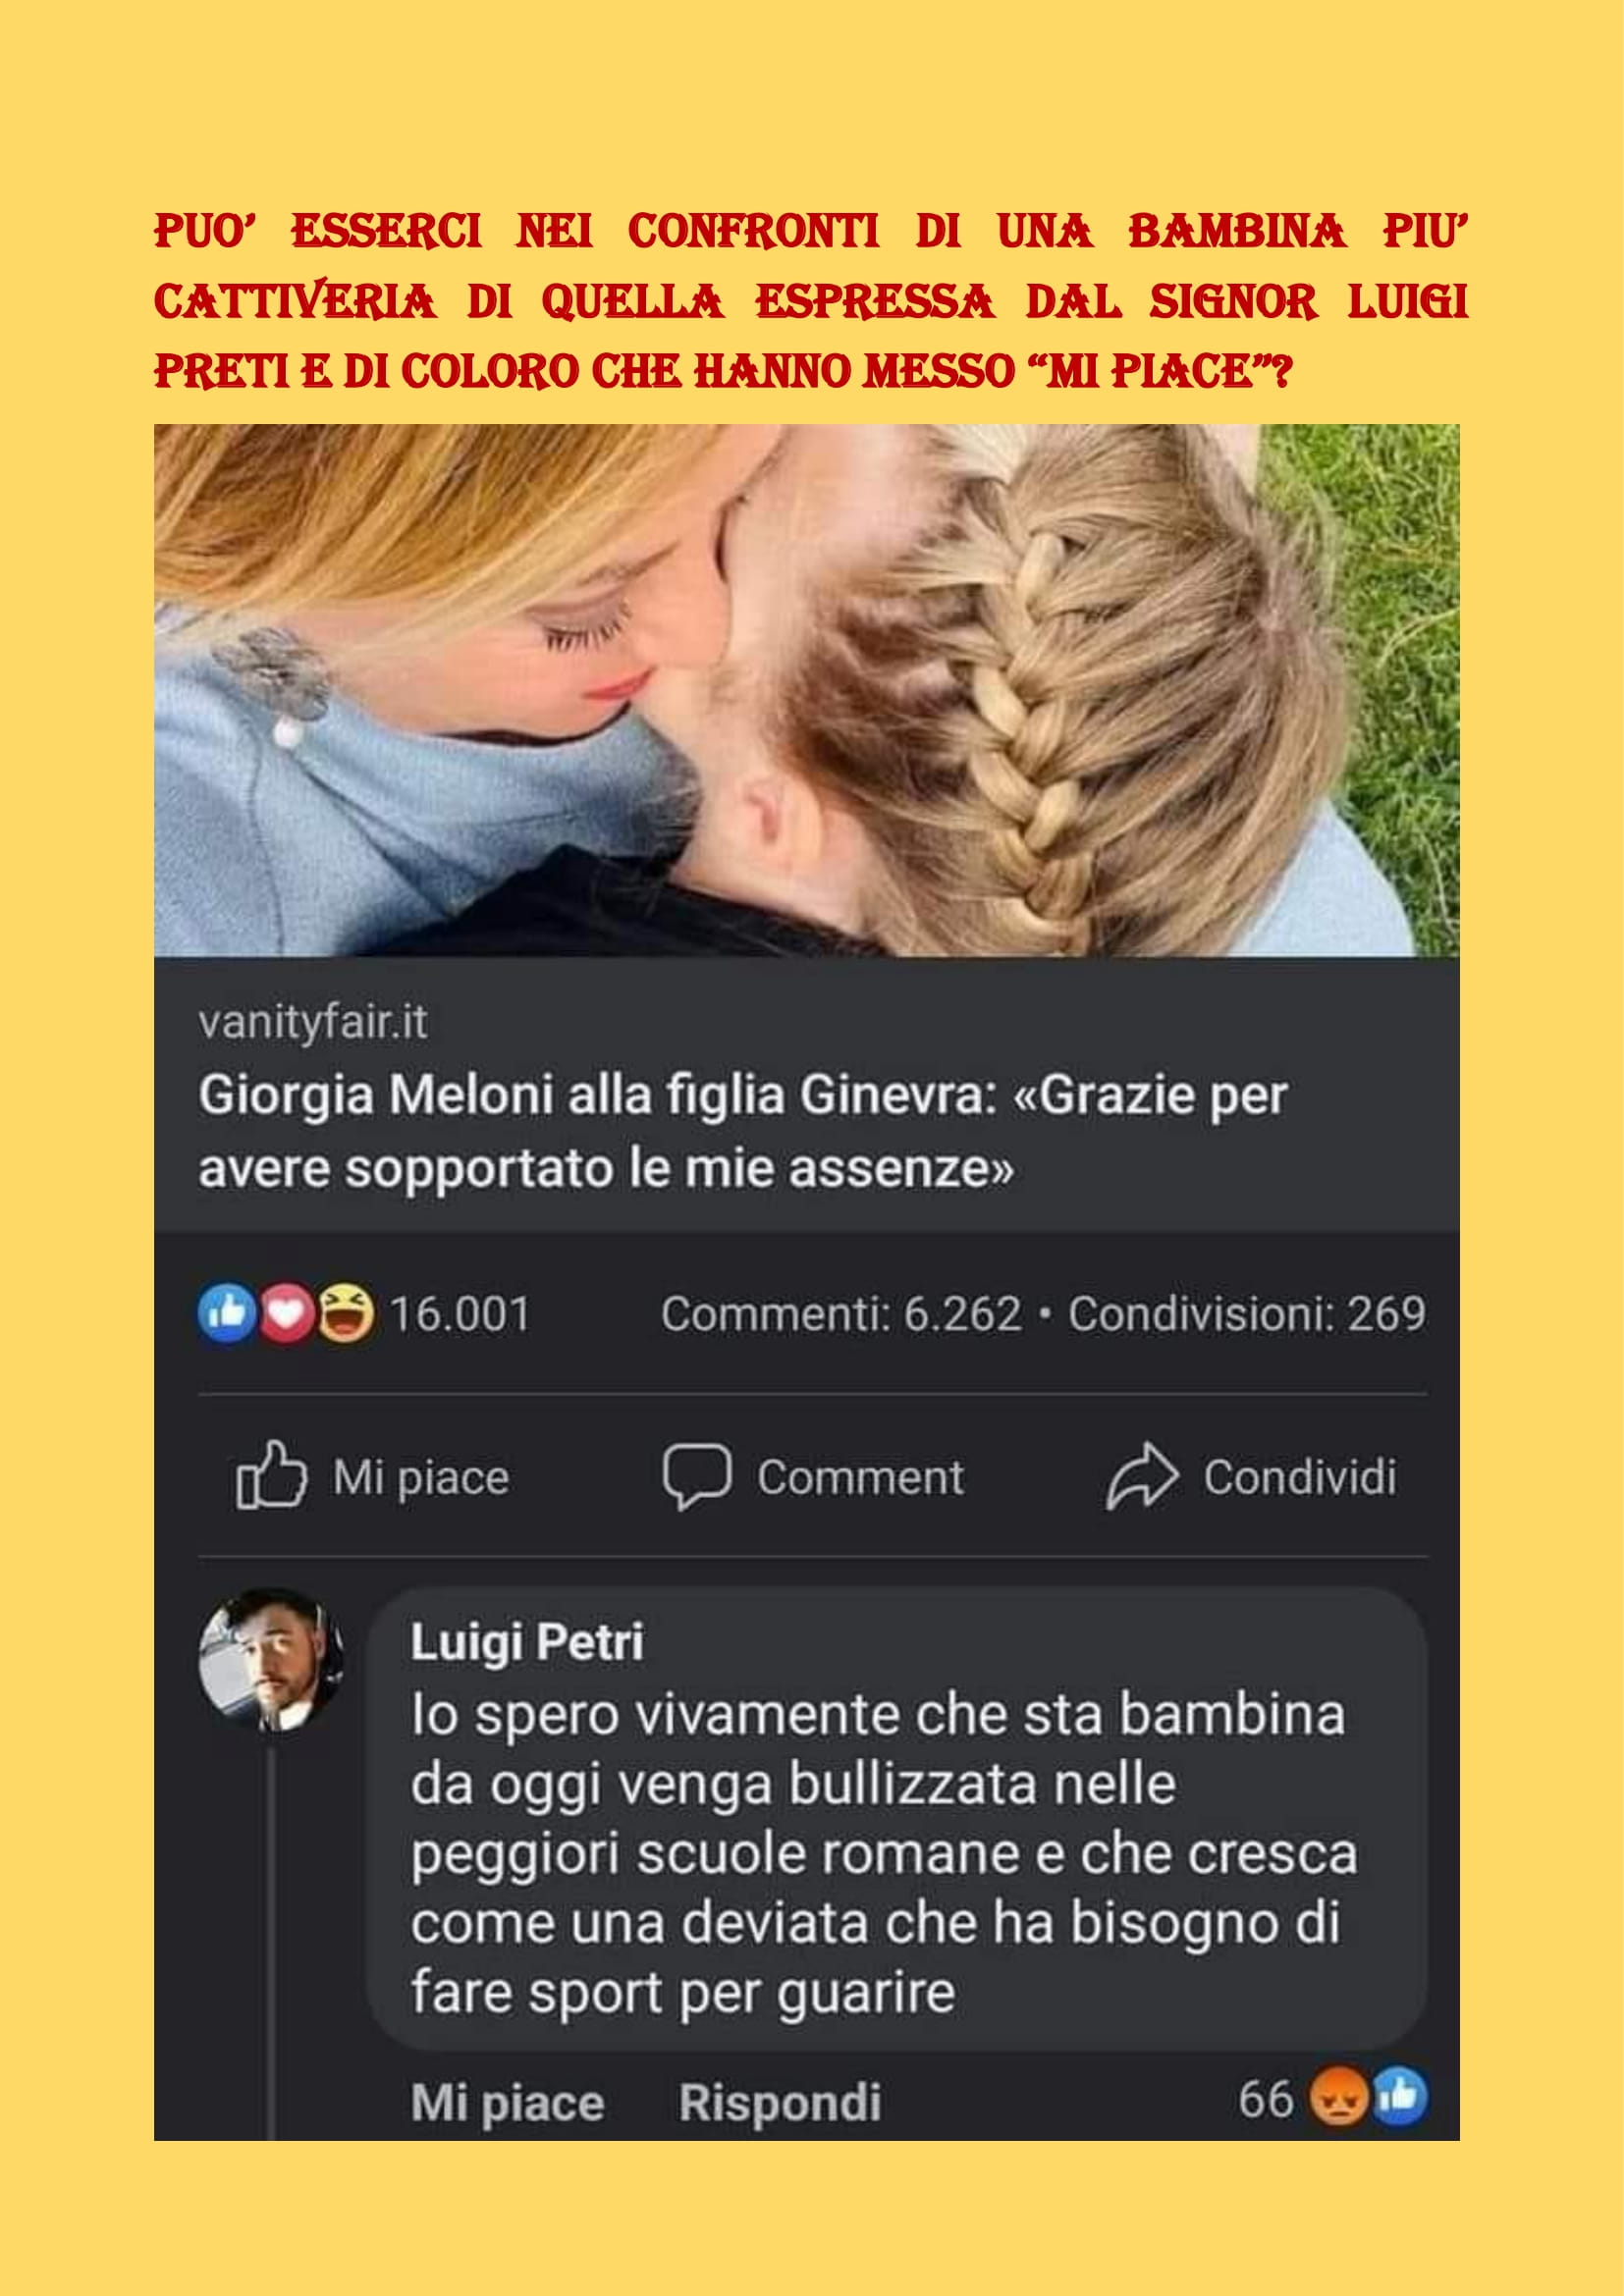Click the angry face reaction on the comment
The height and width of the screenshot is (2296, 1624).
[1338, 2096]
